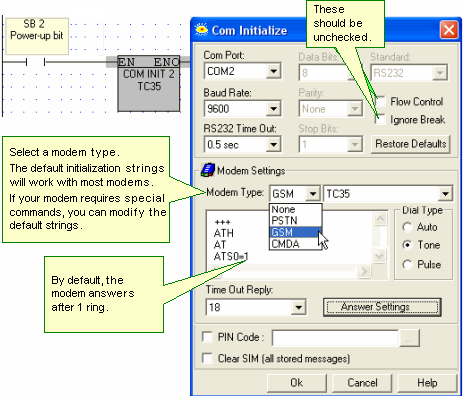Choose CMDA from modem type list
Viewport: 464px width, 398px height.
[295, 244]
